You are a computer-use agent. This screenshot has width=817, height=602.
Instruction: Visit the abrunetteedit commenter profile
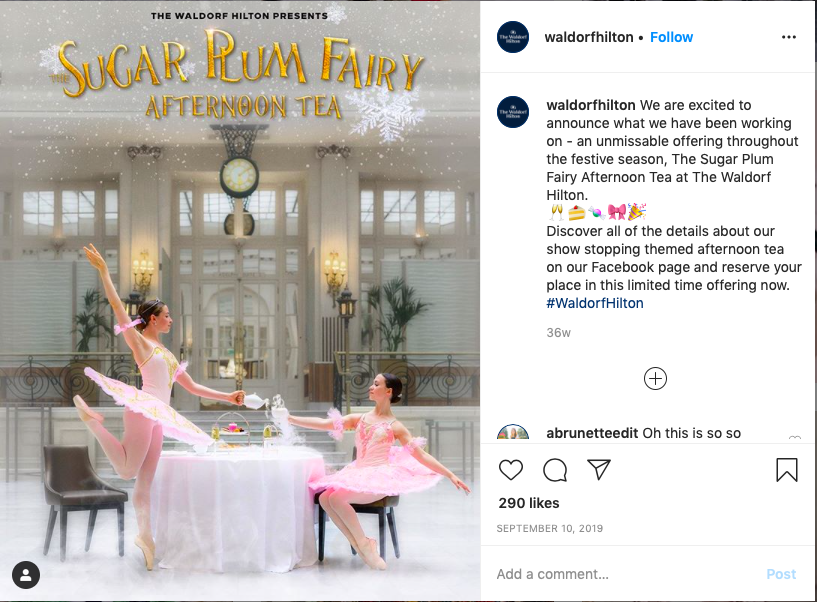[592, 433]
